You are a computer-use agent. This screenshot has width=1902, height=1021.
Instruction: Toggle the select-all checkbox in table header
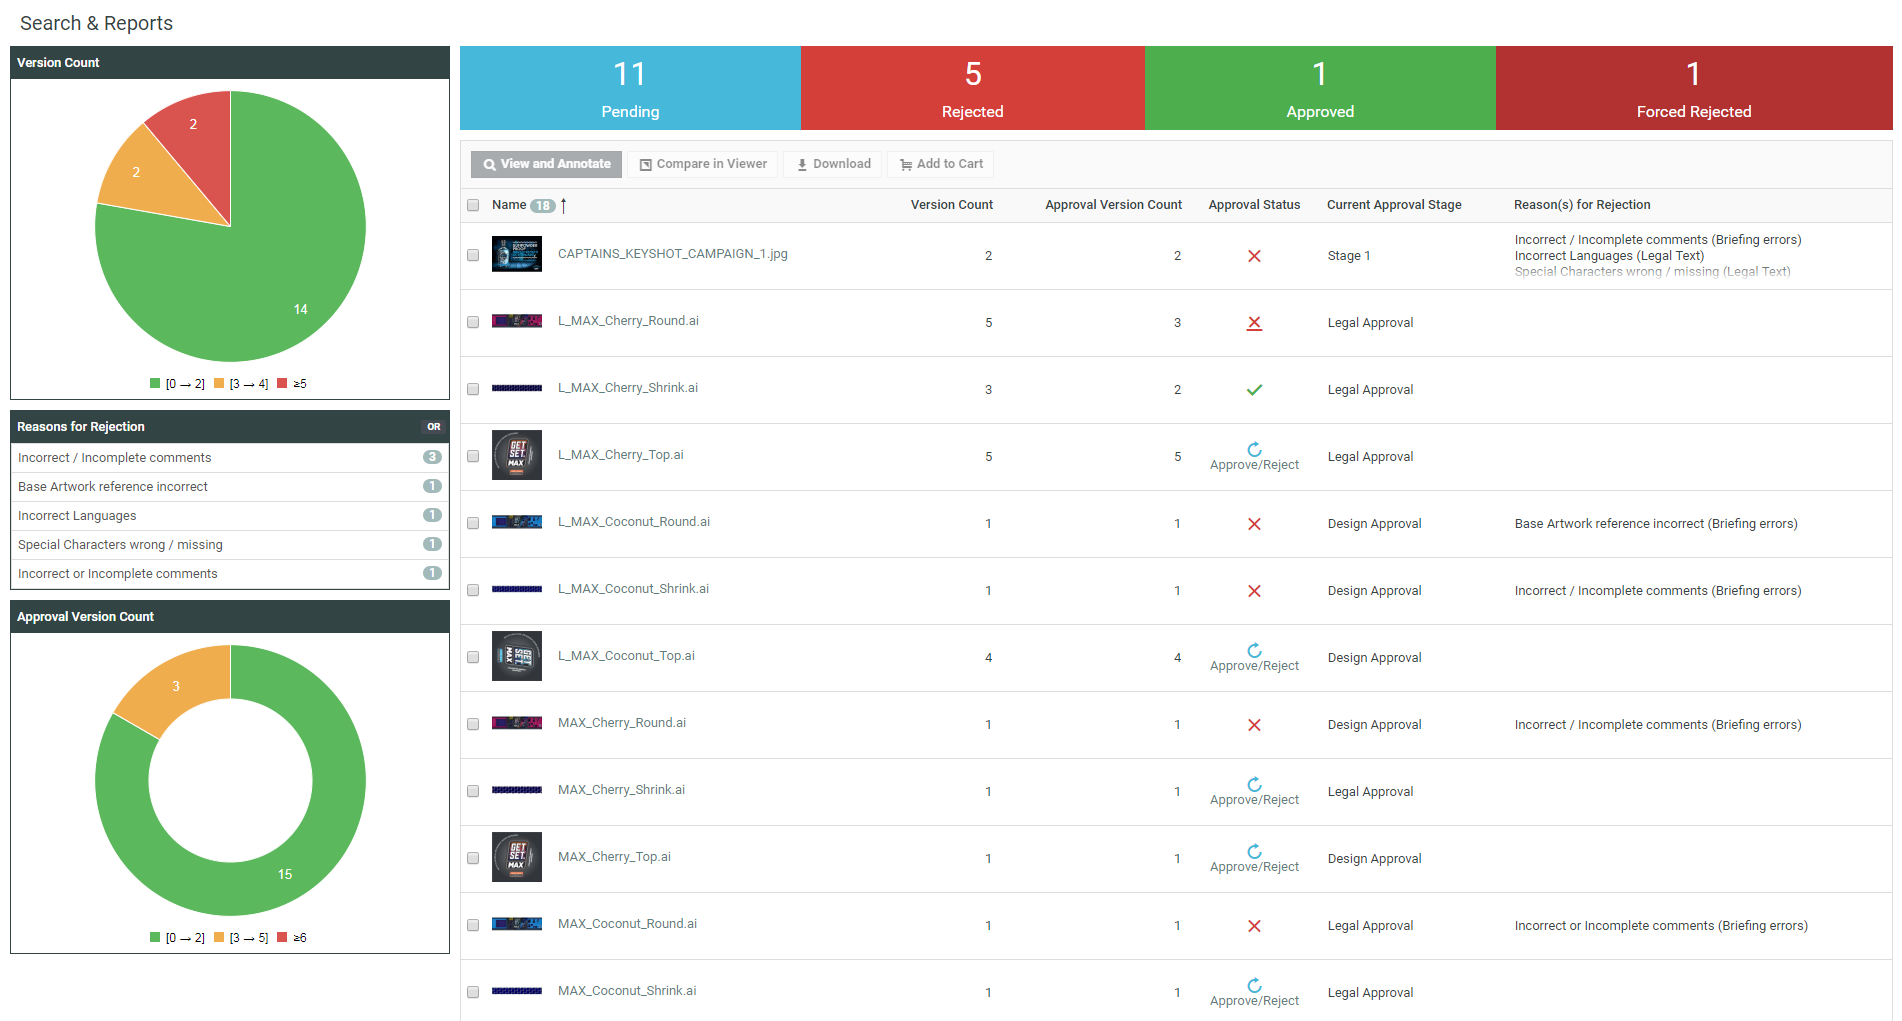click(473, 206)
